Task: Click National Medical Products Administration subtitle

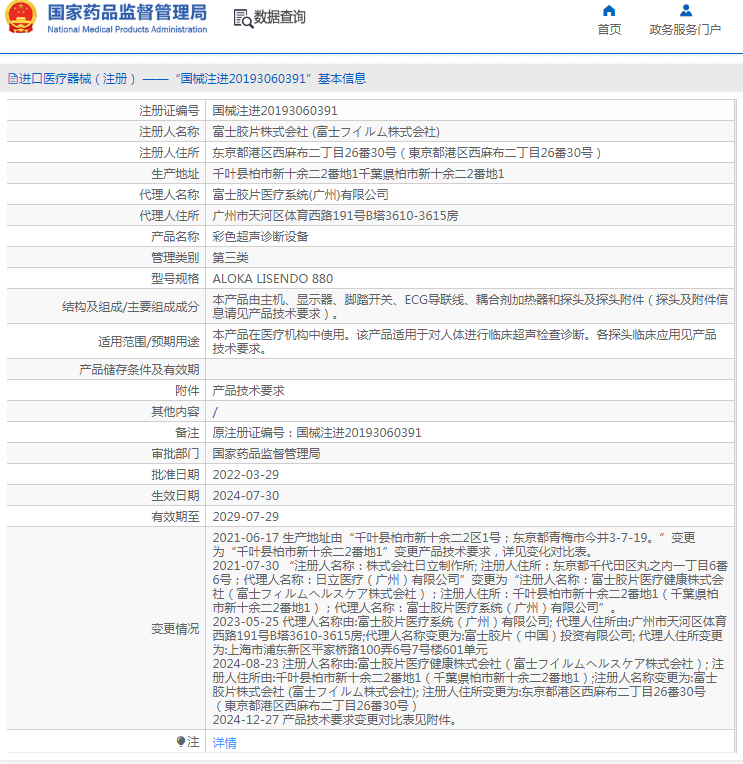Action: [127, 29]
